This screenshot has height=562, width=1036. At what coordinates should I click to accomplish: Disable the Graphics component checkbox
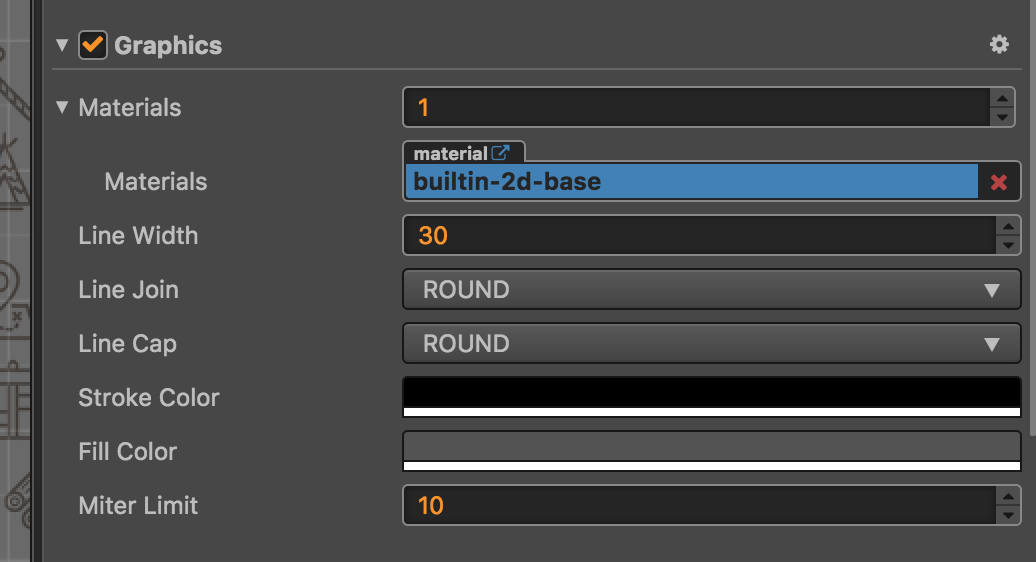point(94,45)
